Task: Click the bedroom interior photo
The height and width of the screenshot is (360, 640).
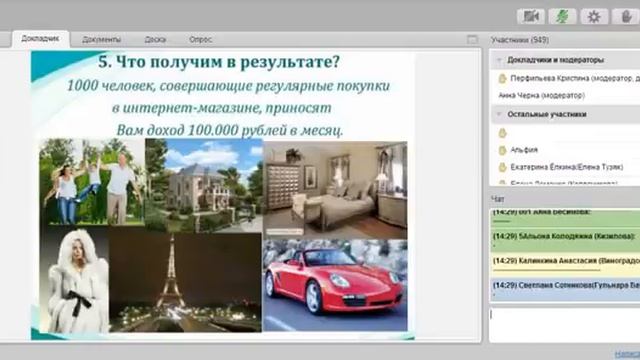Action: (x=335, y=189)
